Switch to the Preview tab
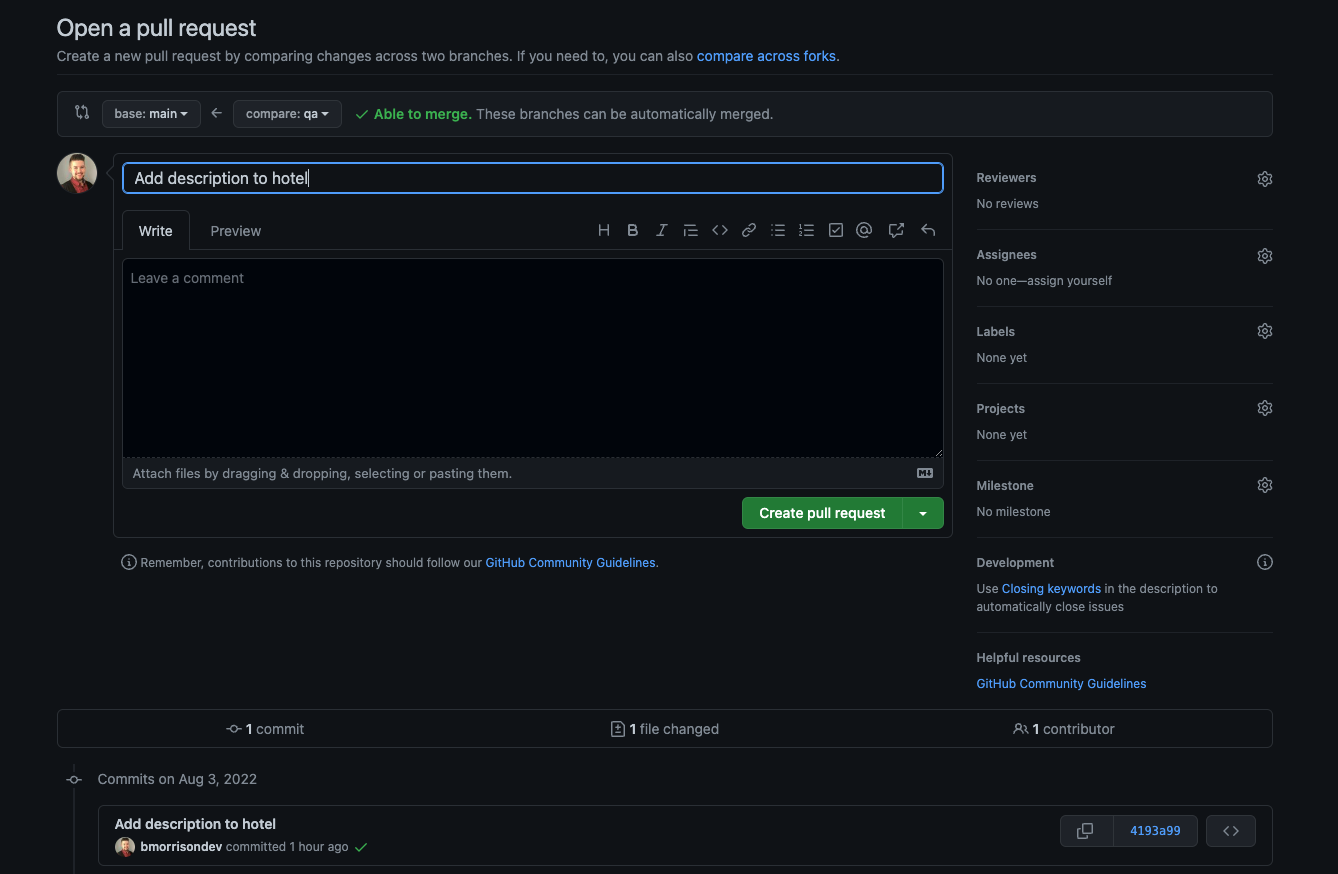Viewport: 1338px width, 874px height. 236,231
